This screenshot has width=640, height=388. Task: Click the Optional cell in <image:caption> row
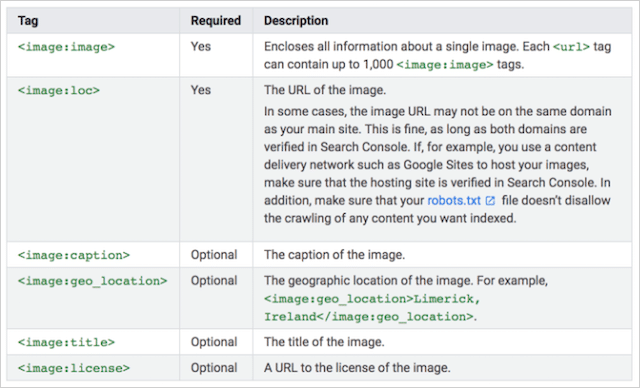tap(214, 255)
